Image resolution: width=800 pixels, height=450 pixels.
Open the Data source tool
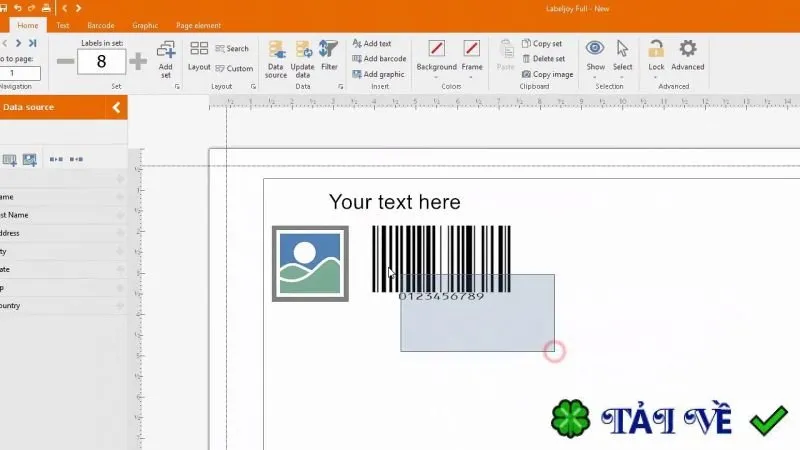(x=276, y=60)
